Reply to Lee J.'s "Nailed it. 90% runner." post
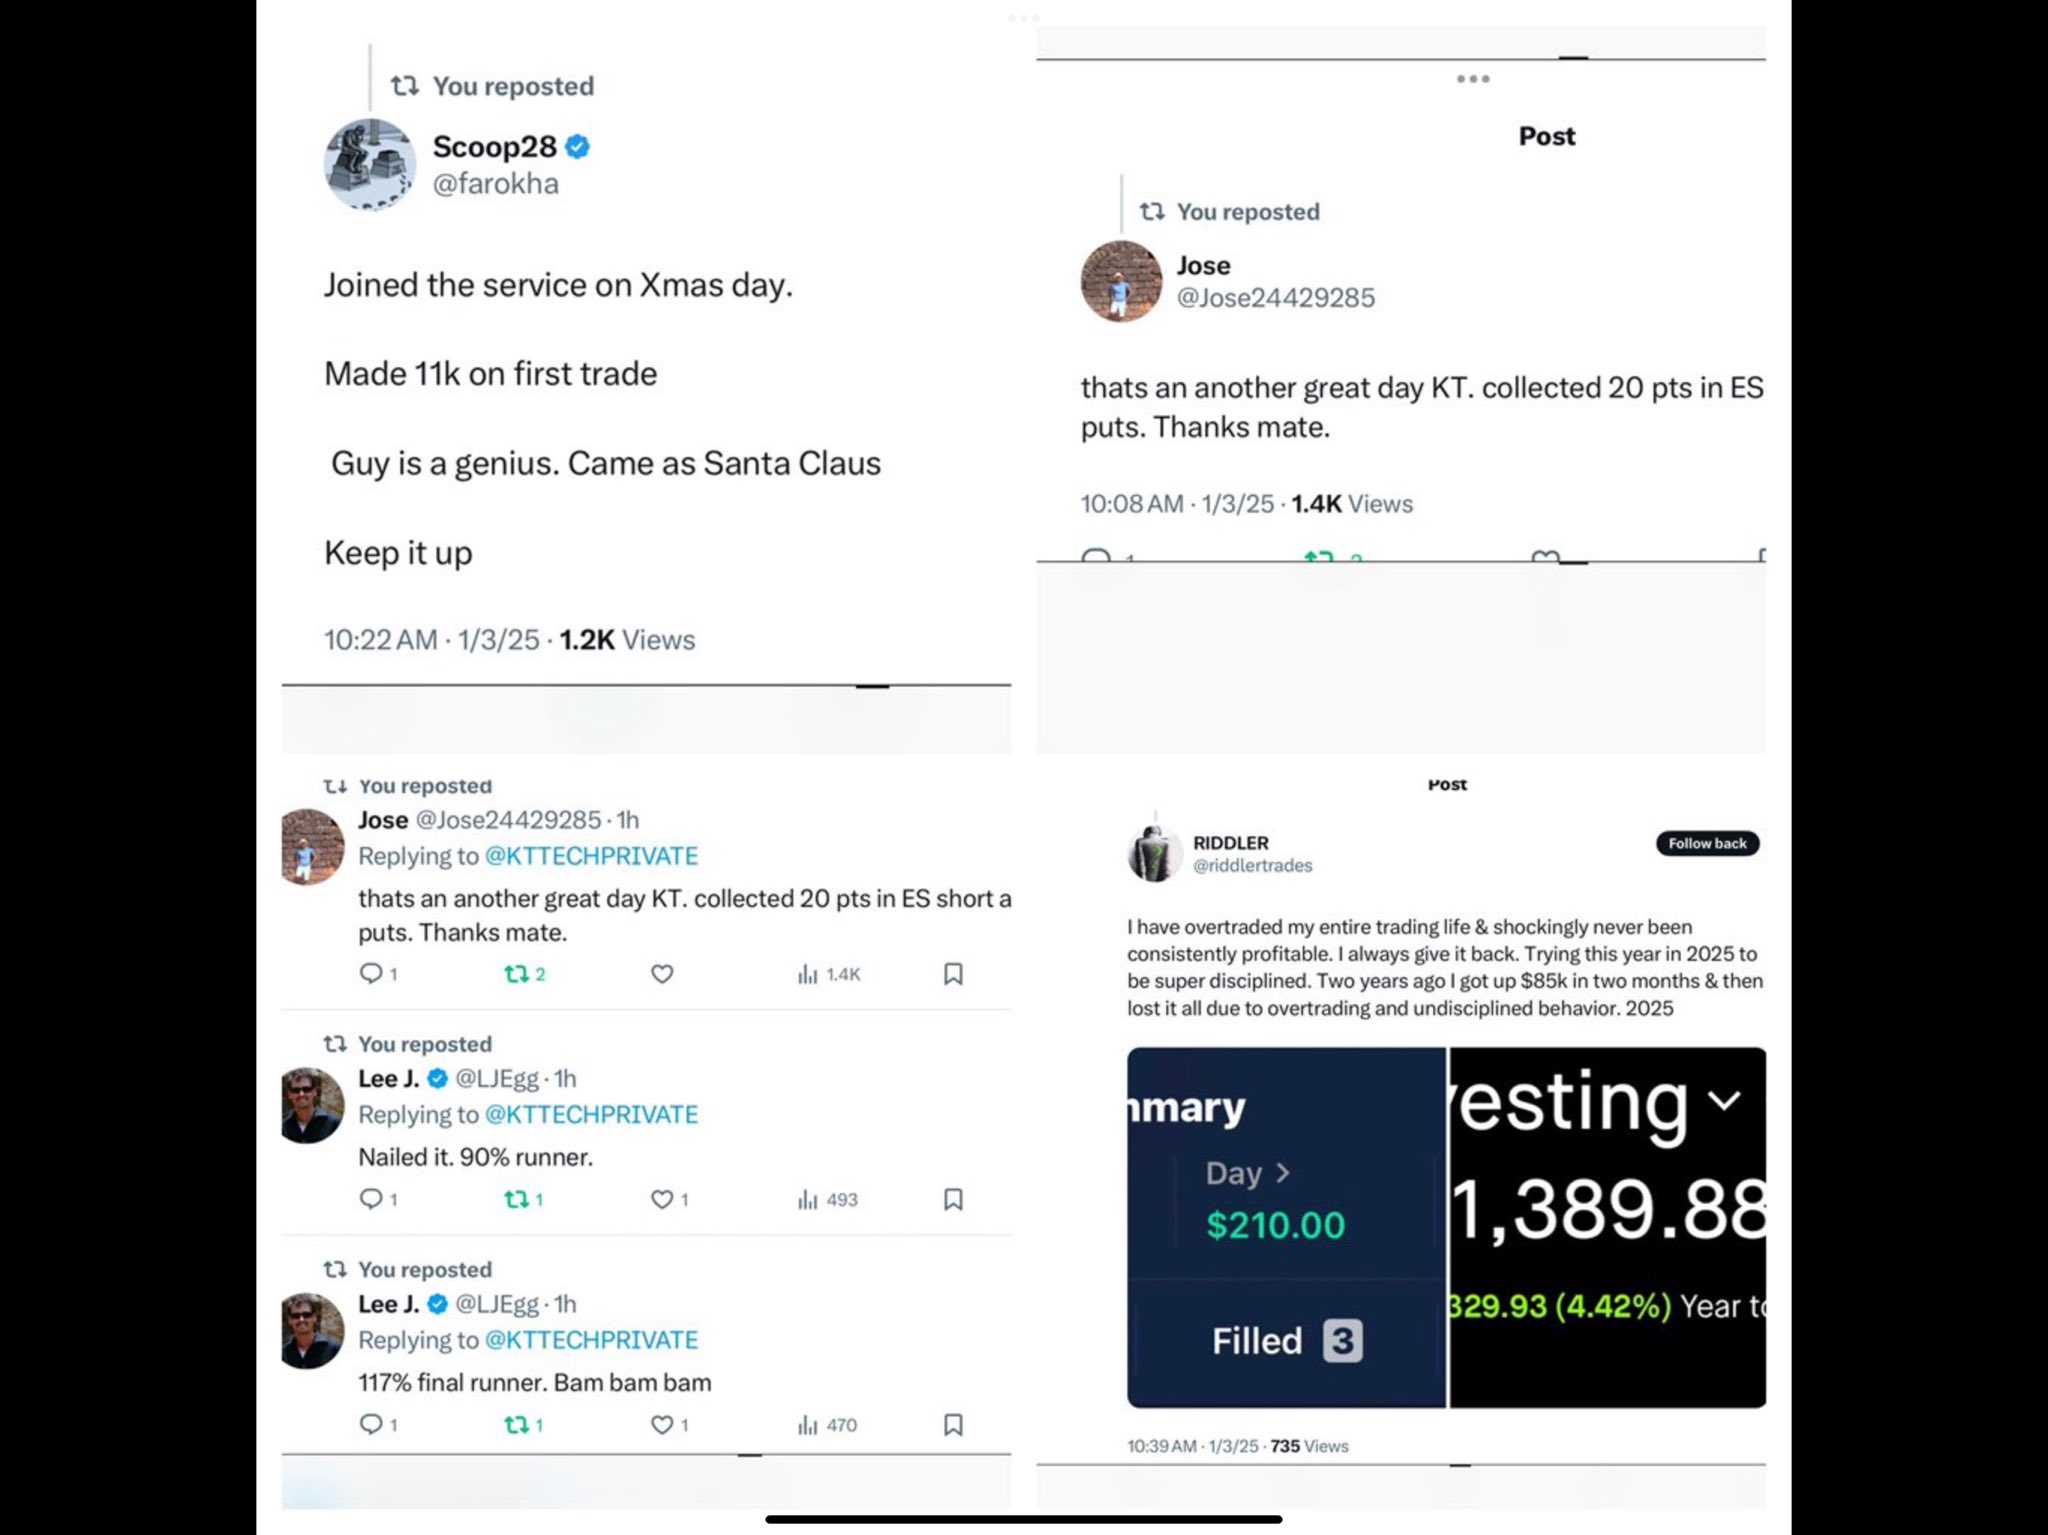The image size is (2048, 1535). click(378, 1198)
